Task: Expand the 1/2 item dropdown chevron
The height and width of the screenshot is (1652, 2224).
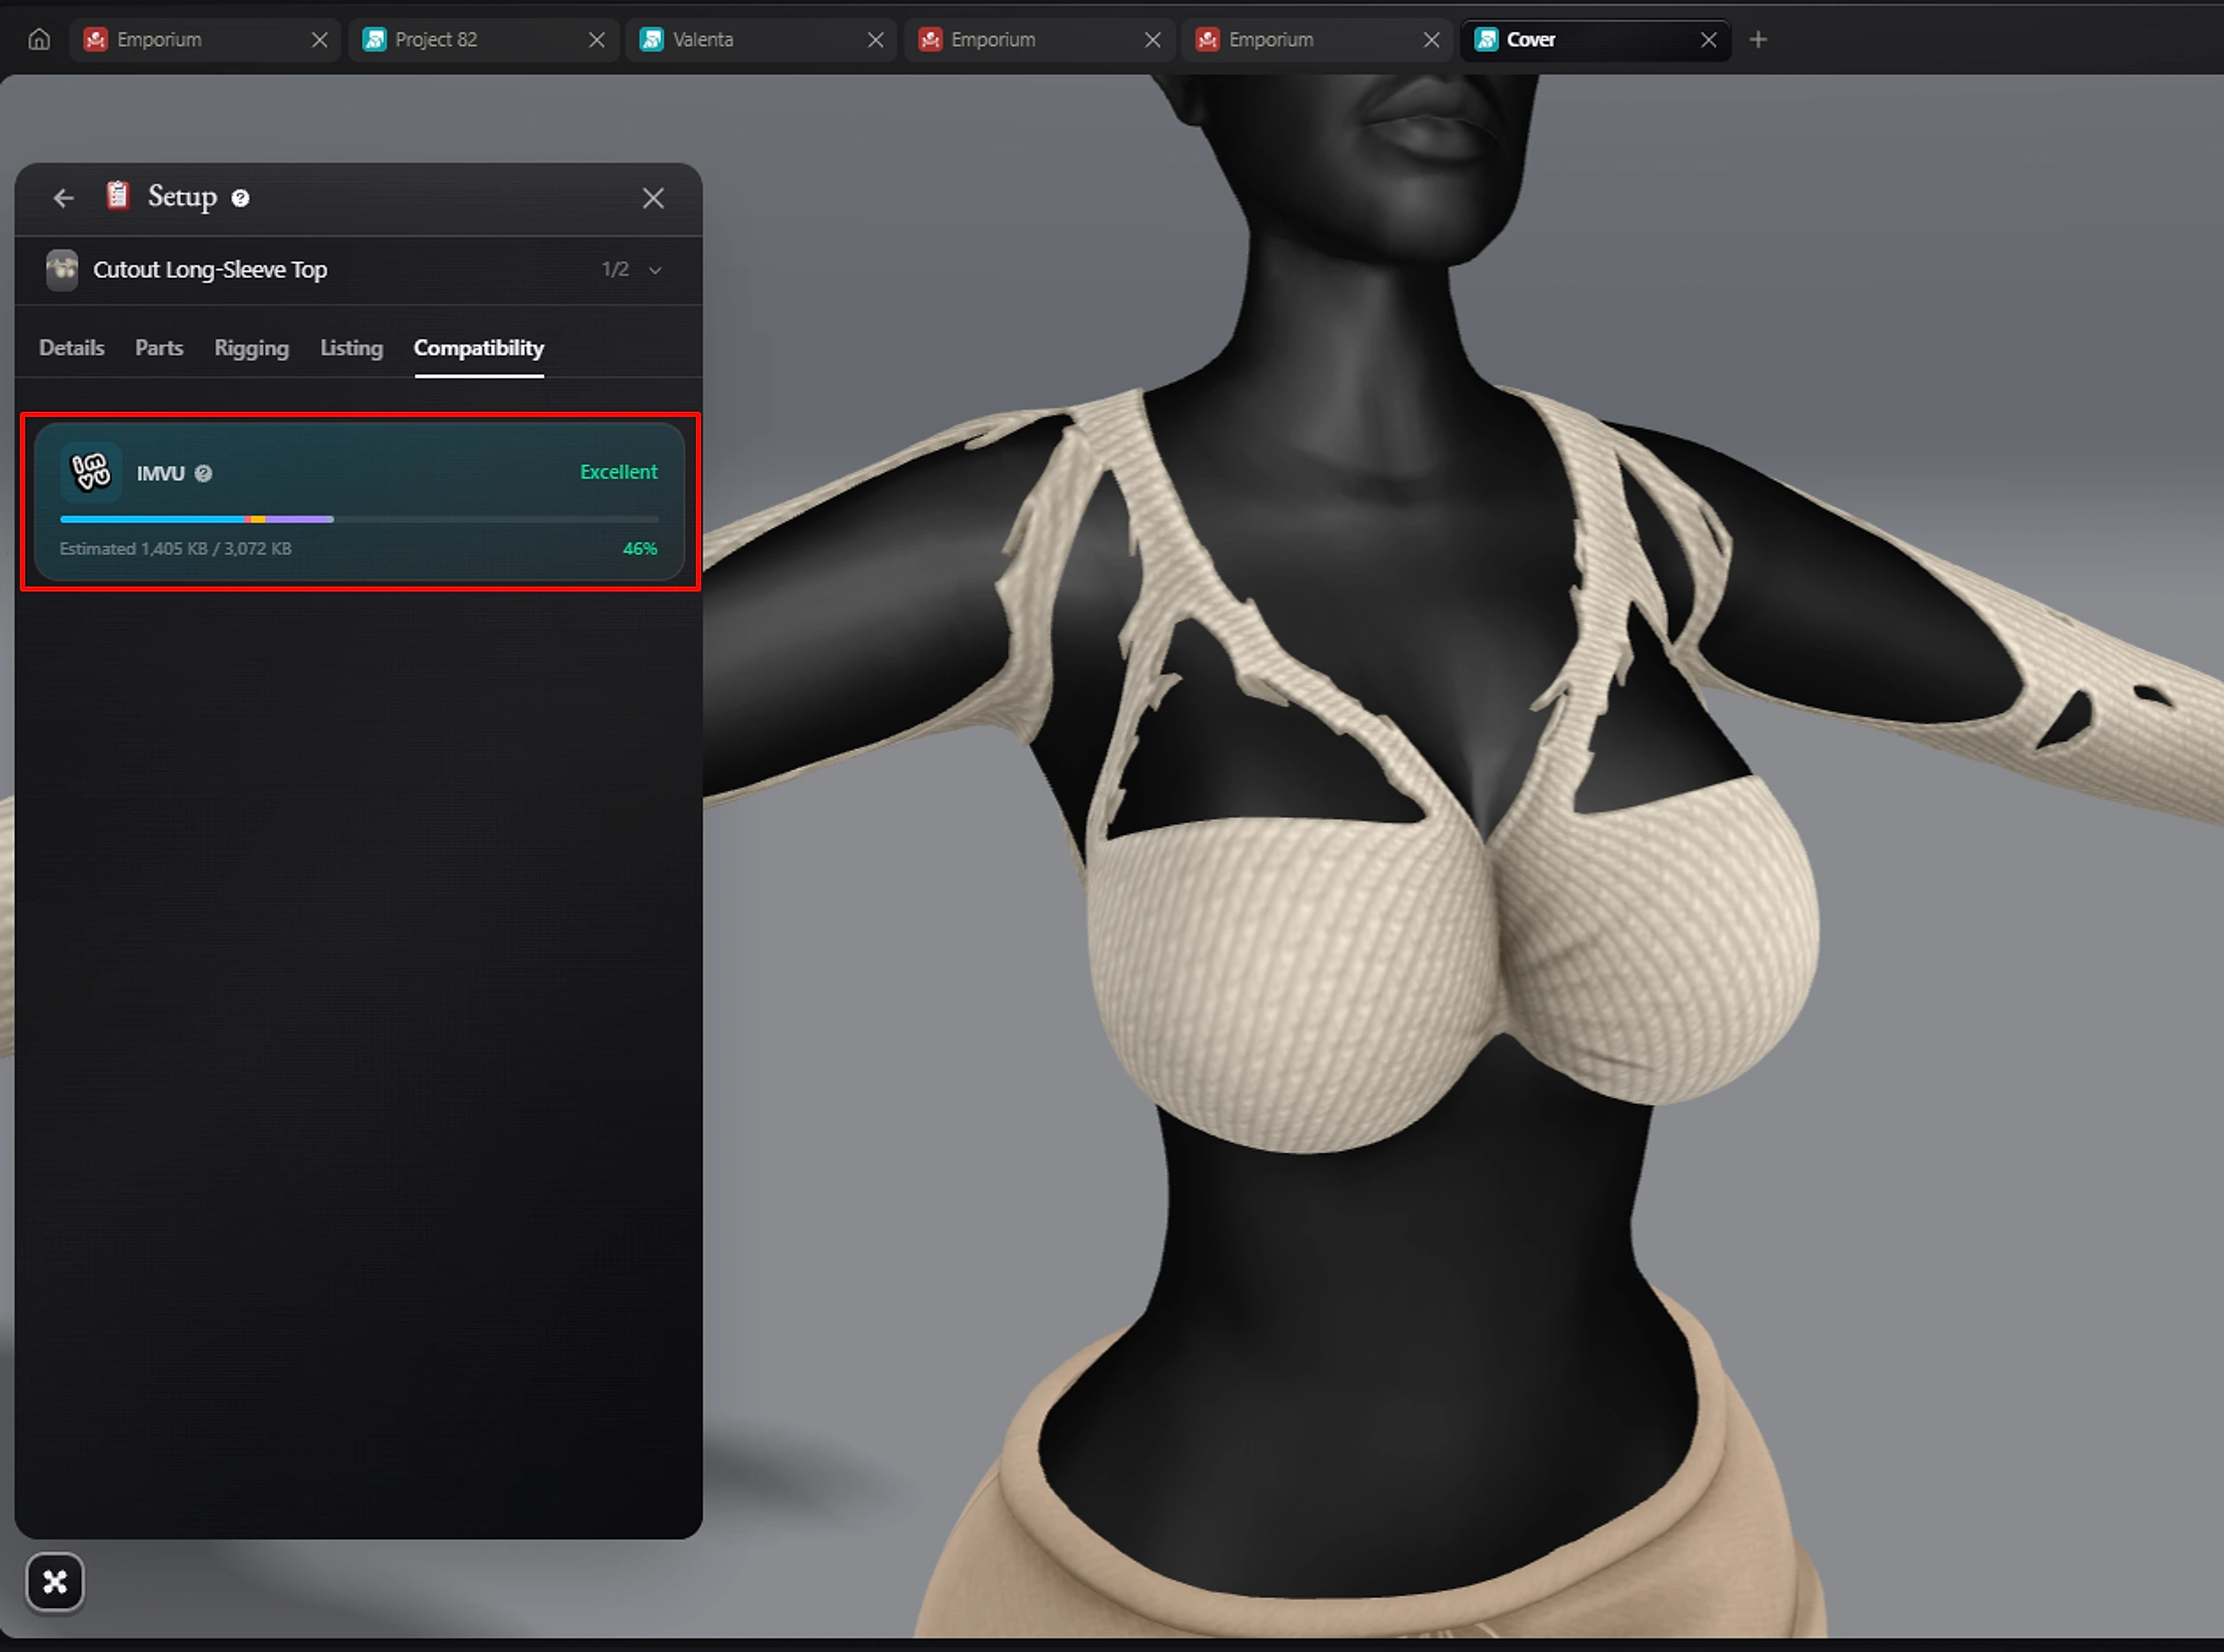Action: coord(655,270)
